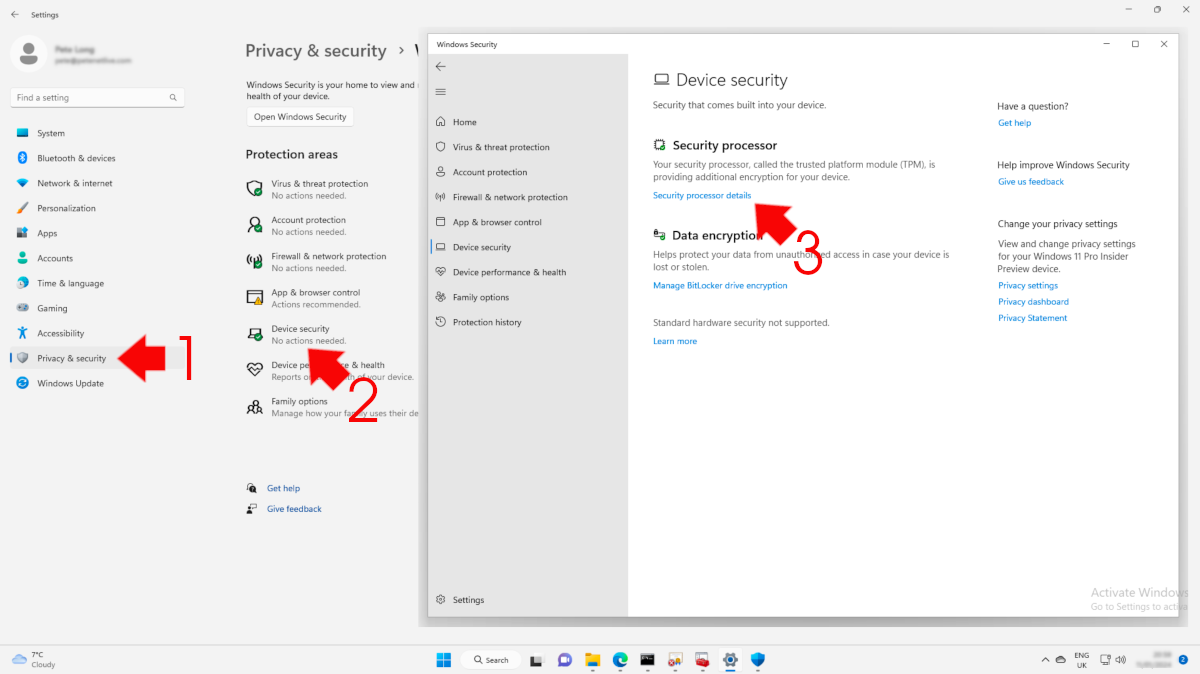
Task: Click the ENG UK language indicator
Action: click(1082, 660)
